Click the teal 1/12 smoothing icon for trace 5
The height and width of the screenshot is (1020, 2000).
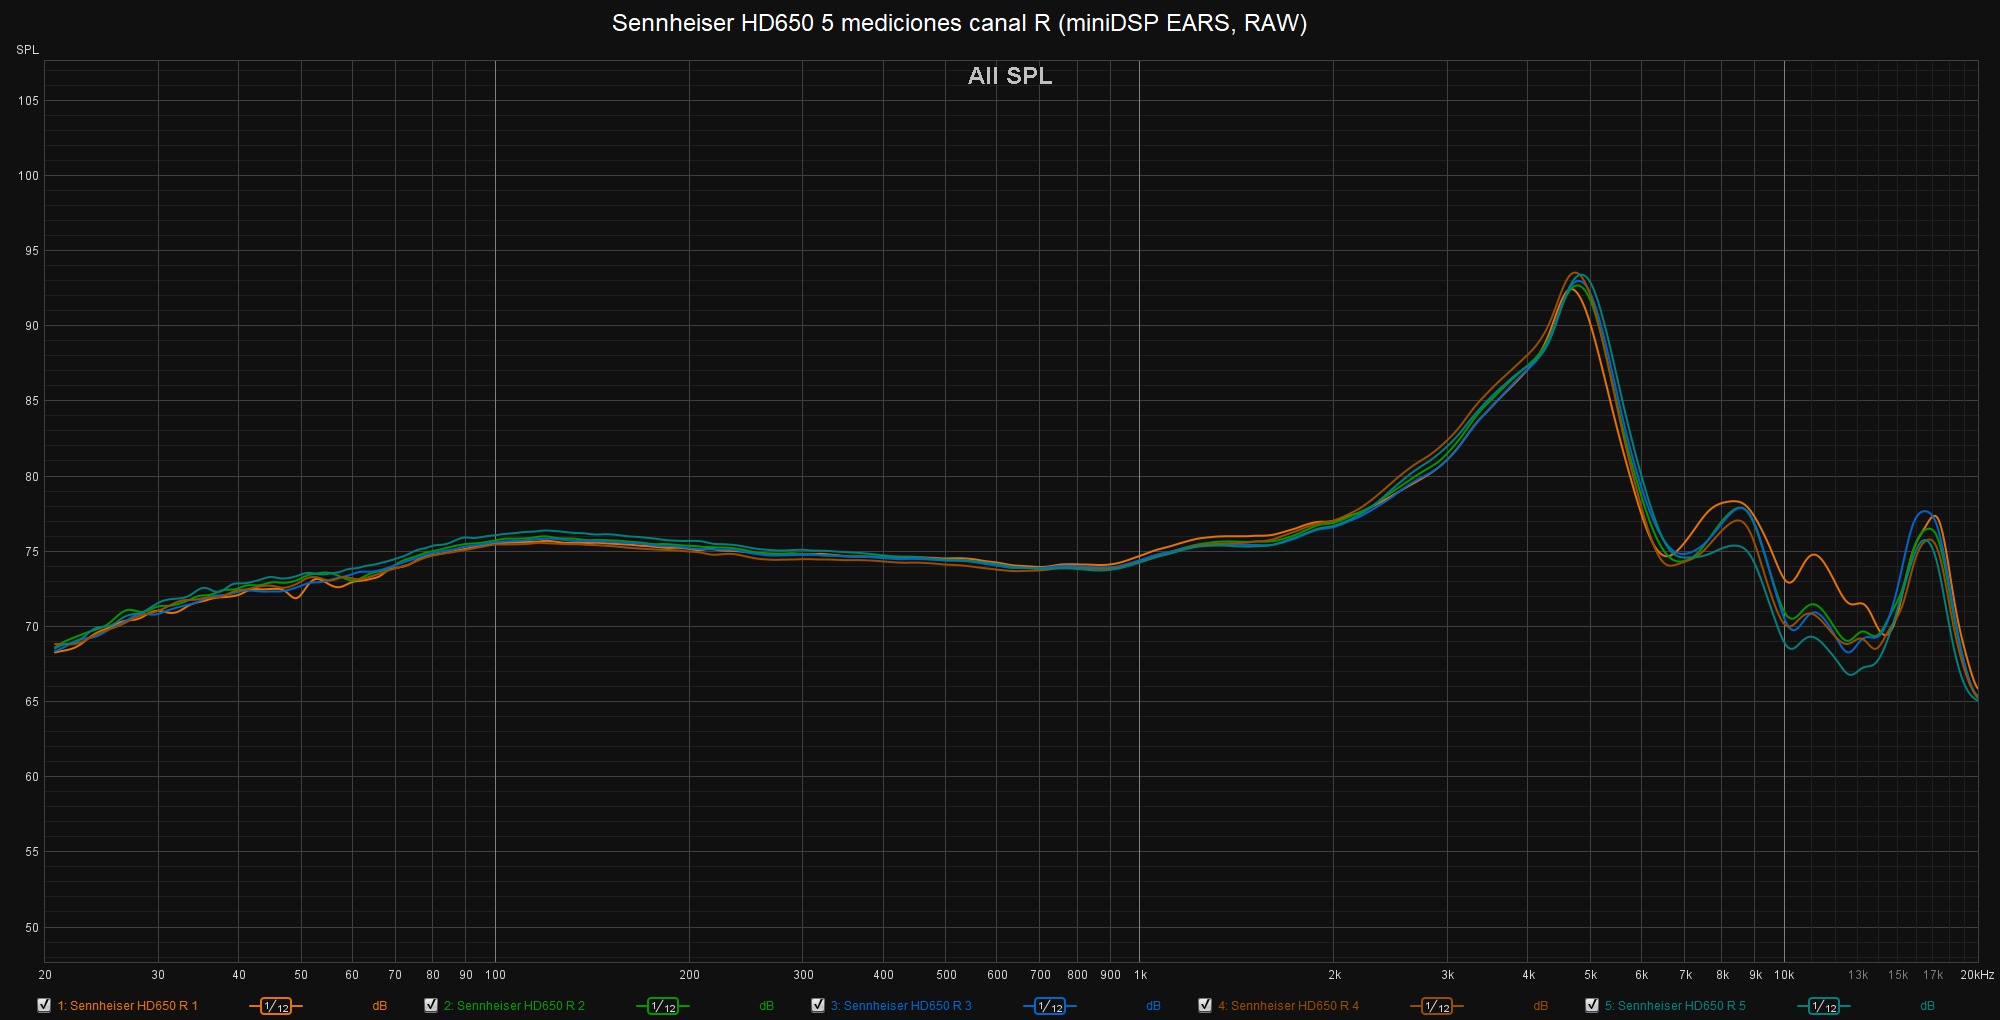coord(1824,1006)
